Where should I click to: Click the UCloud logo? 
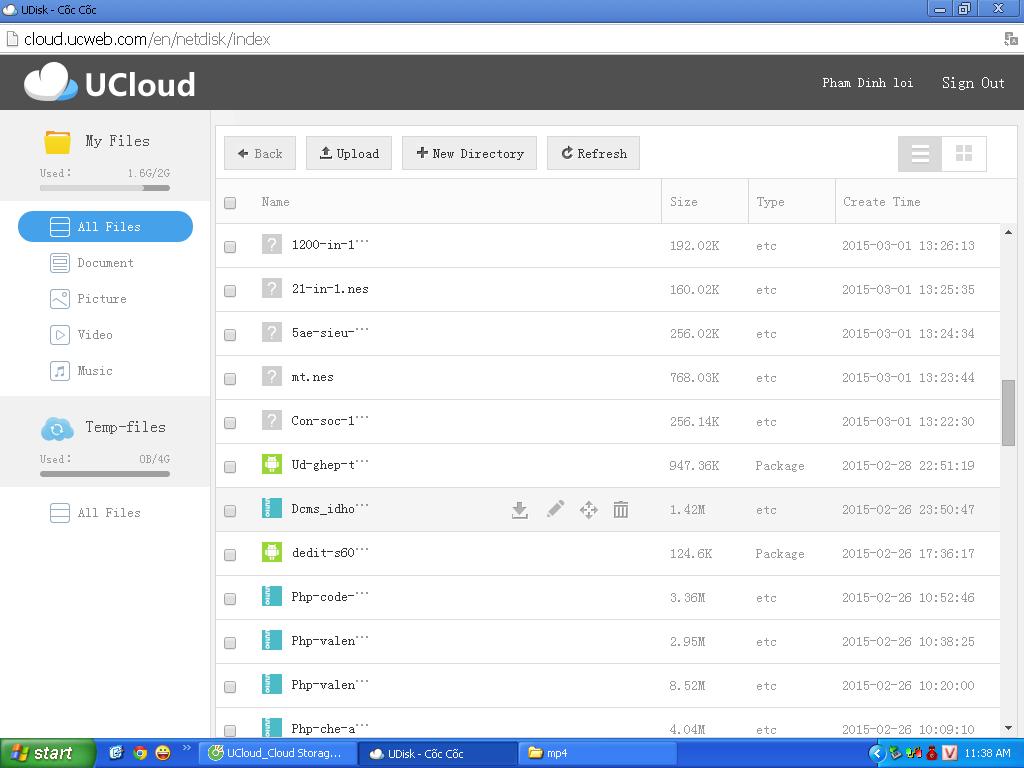(x=110, y=83)
